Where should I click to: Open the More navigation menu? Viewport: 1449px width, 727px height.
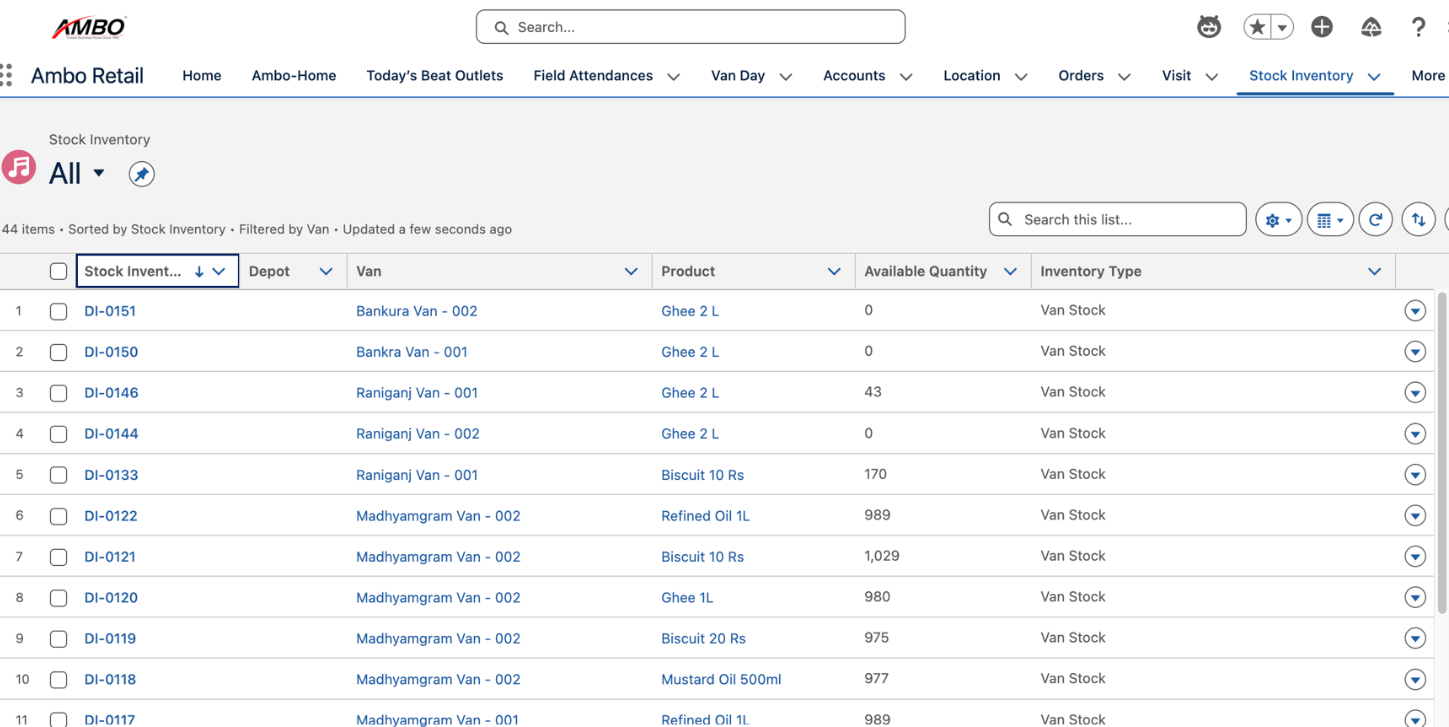pos(1428,75)
